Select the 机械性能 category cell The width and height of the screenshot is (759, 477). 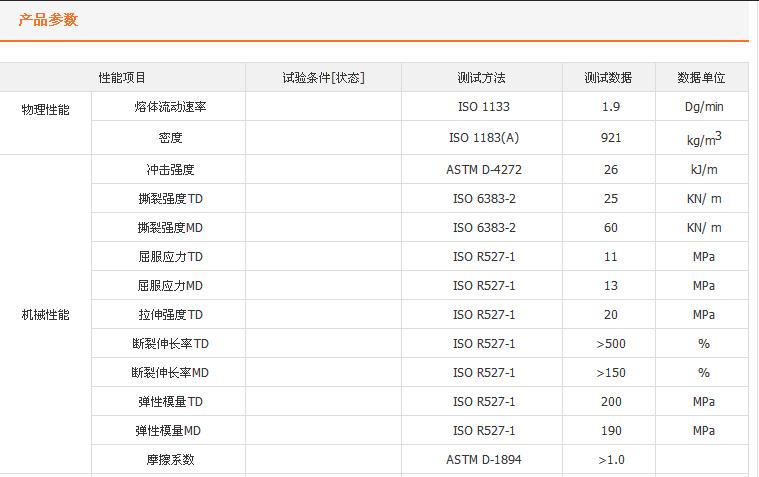coord(46,315)
